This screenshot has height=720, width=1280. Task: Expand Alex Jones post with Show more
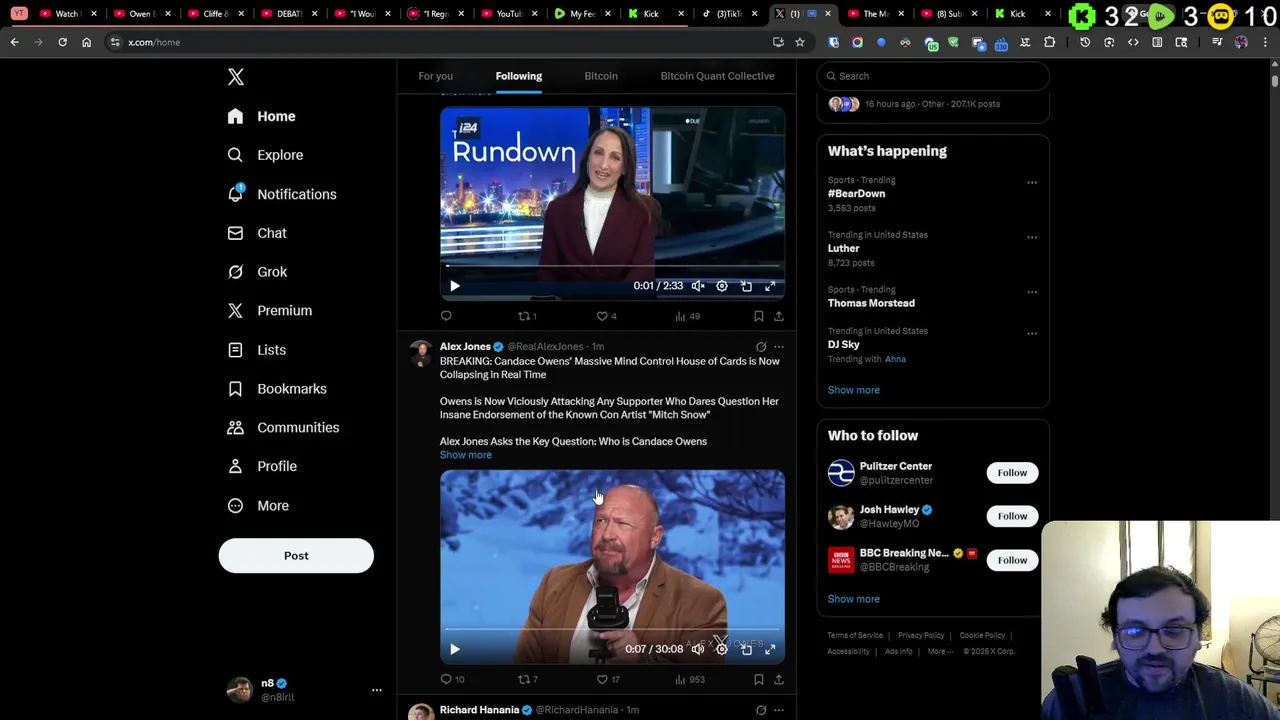(x=466, y=455)
